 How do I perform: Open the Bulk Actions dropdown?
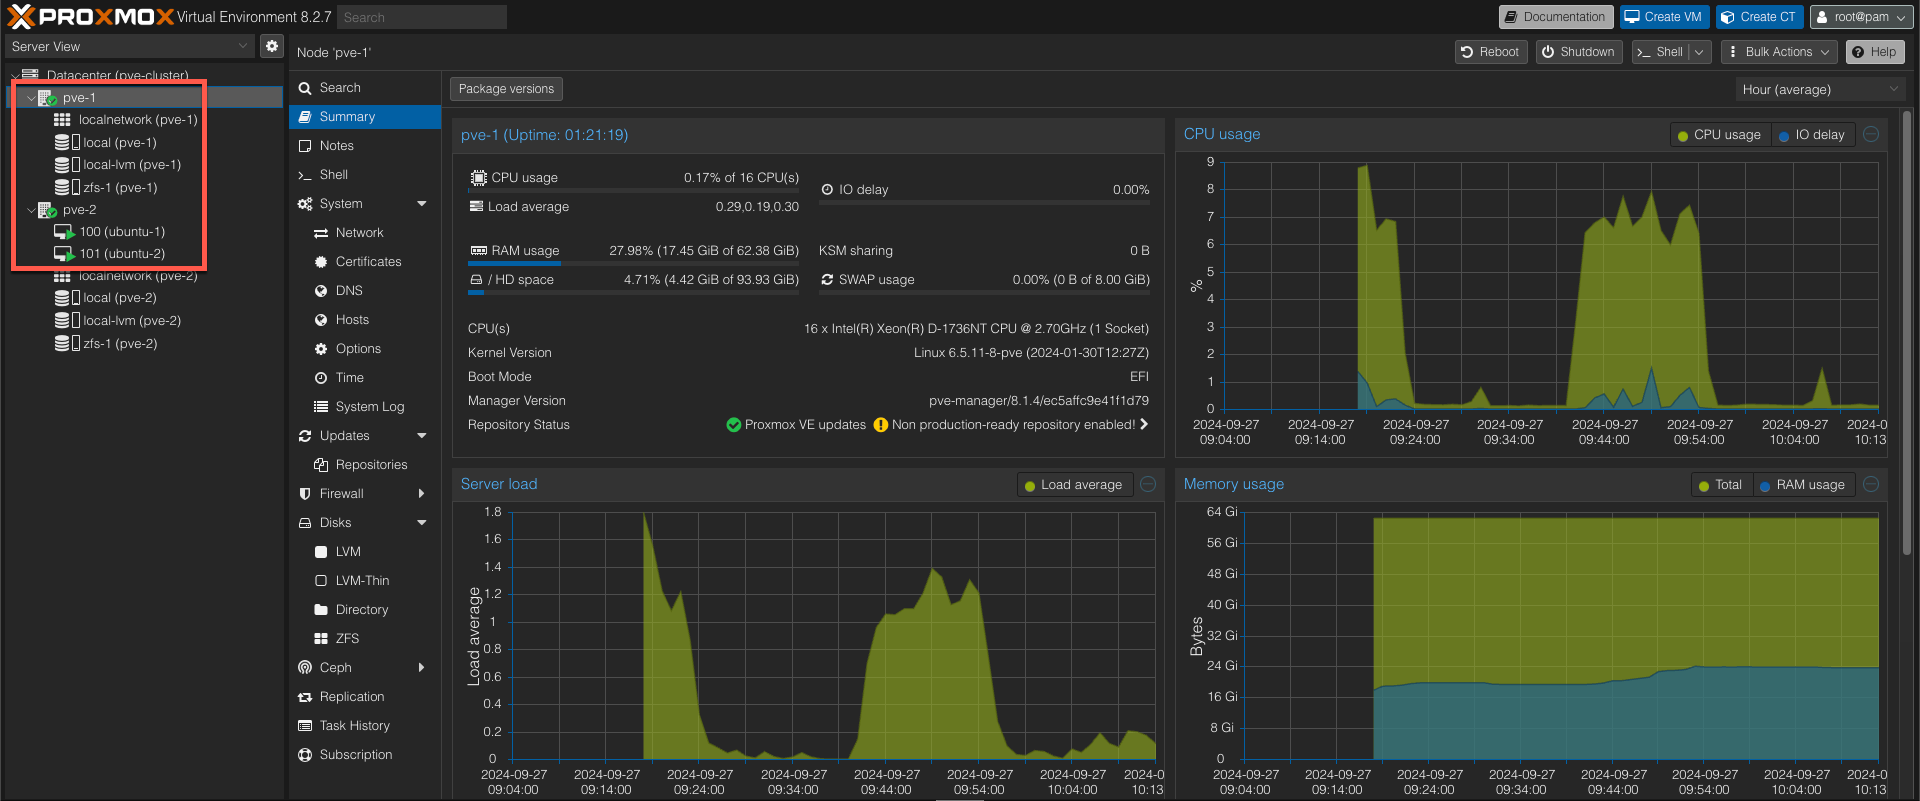(x=1779, y=52)
